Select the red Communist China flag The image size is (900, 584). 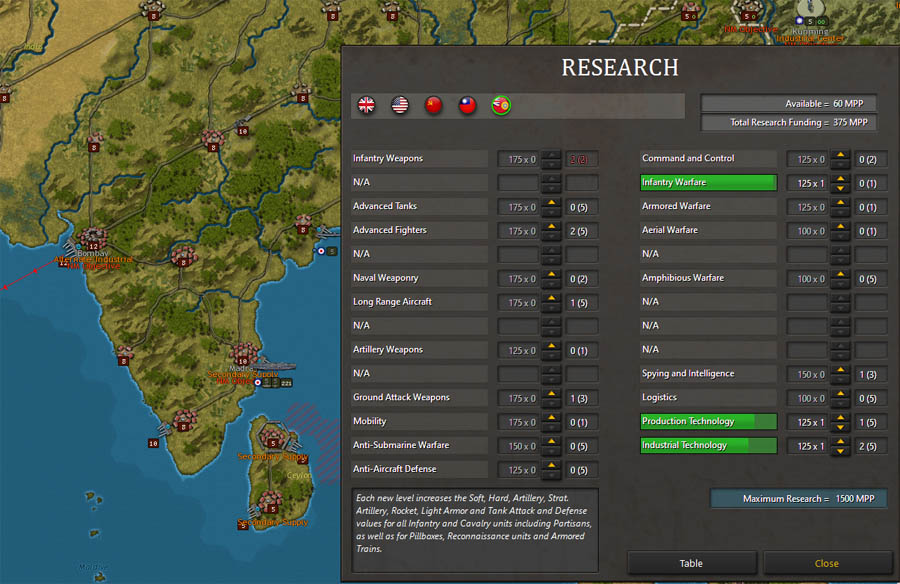[433, 105]
